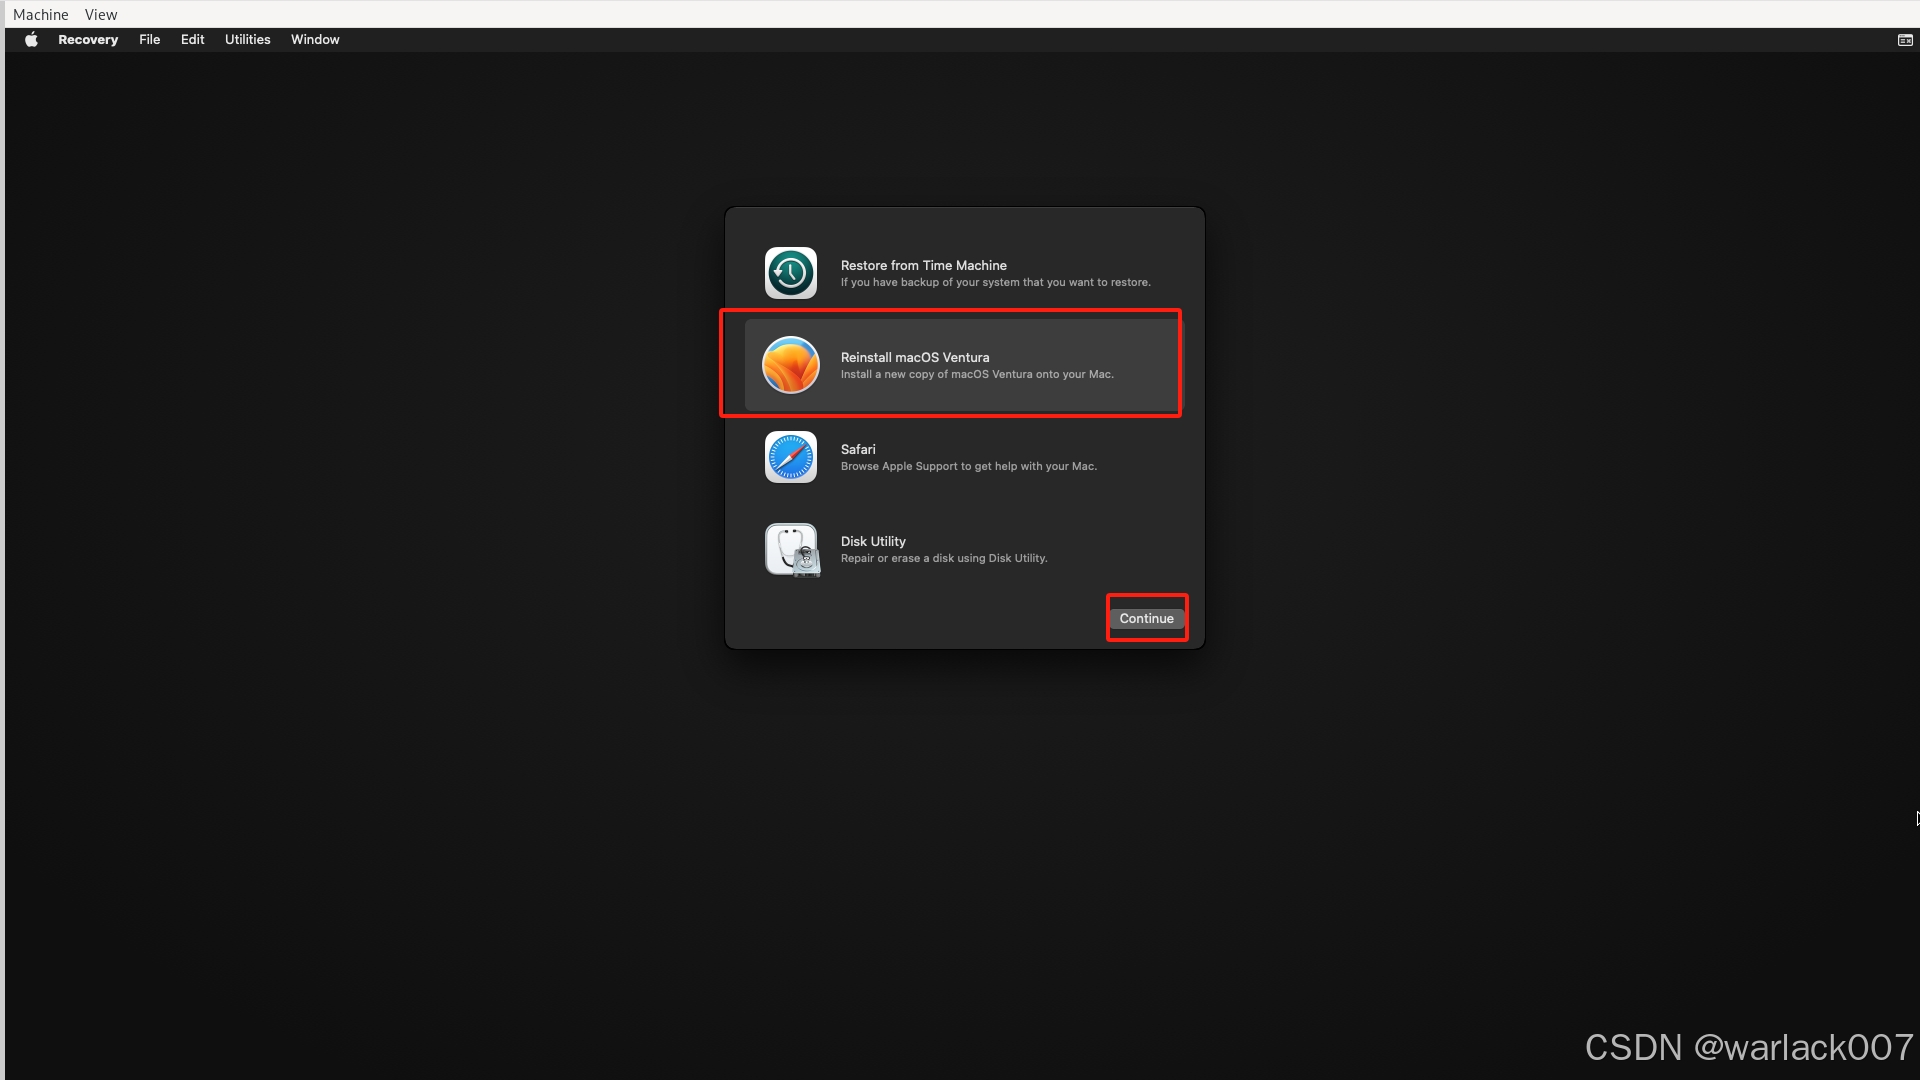Click the Safari compass icon
This screenshot has width=1920, height=1080.
(791, 457)
